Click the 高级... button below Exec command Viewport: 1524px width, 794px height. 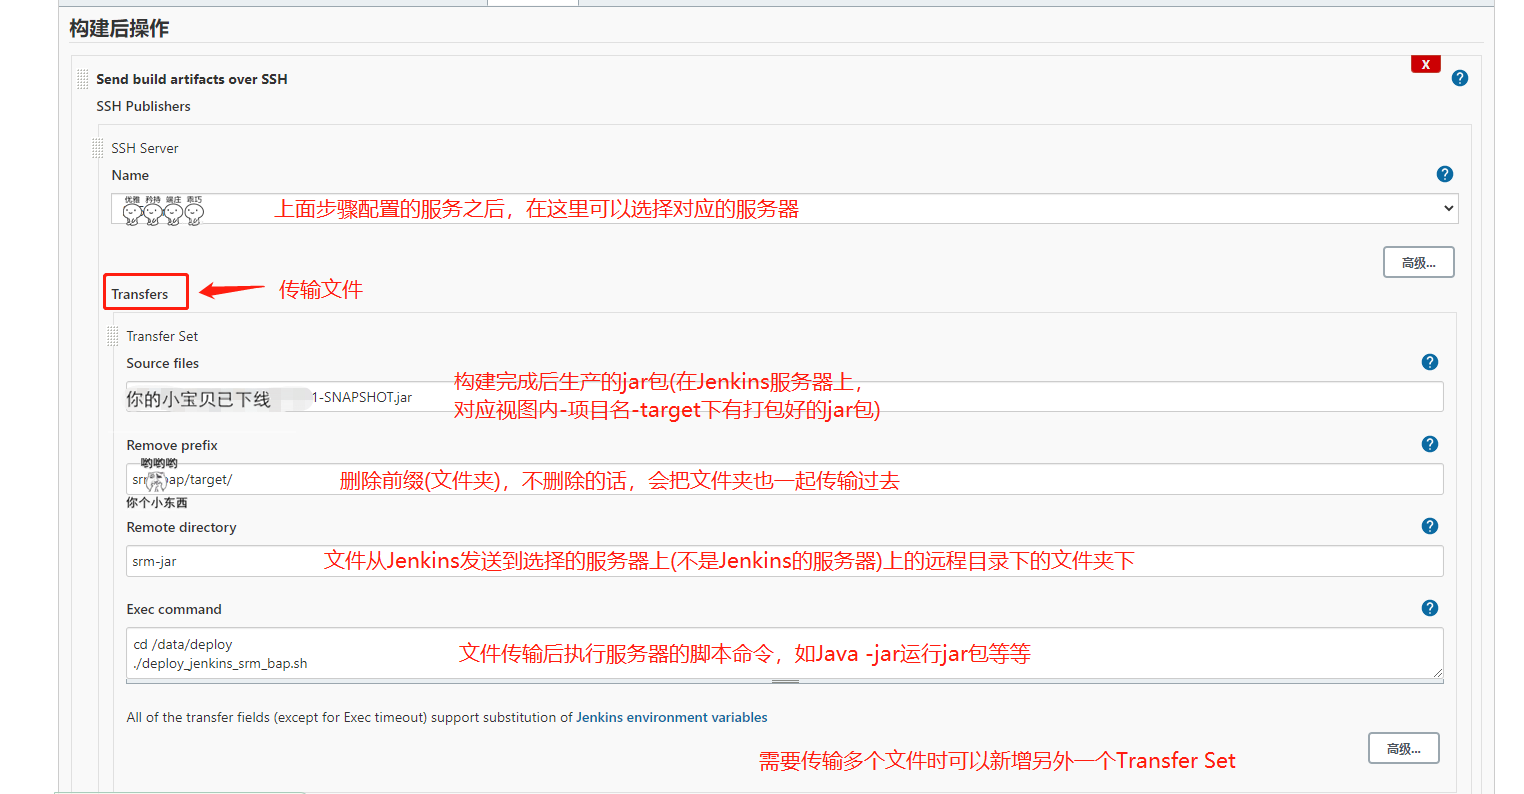[x=1403, y=749]
